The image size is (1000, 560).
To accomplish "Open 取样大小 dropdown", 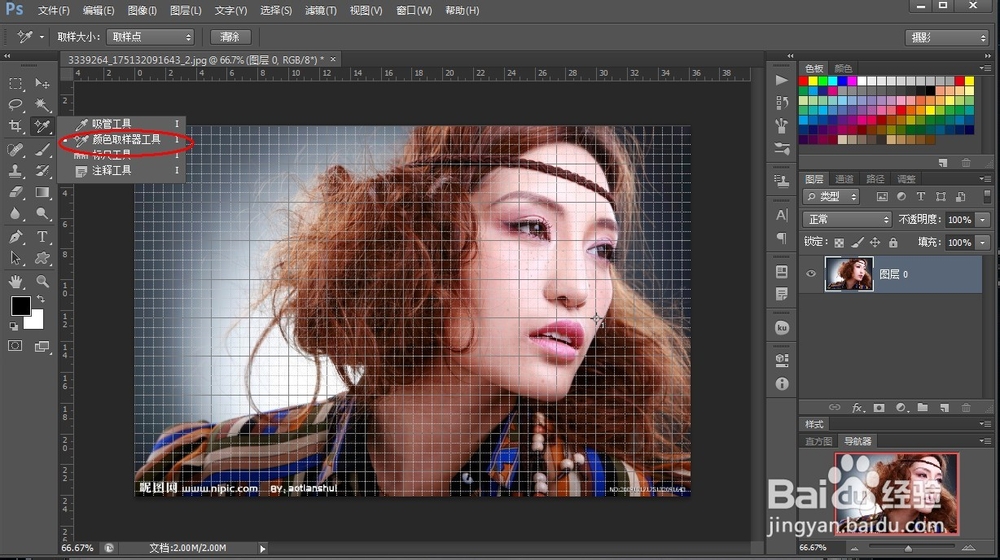I will 151,37.
